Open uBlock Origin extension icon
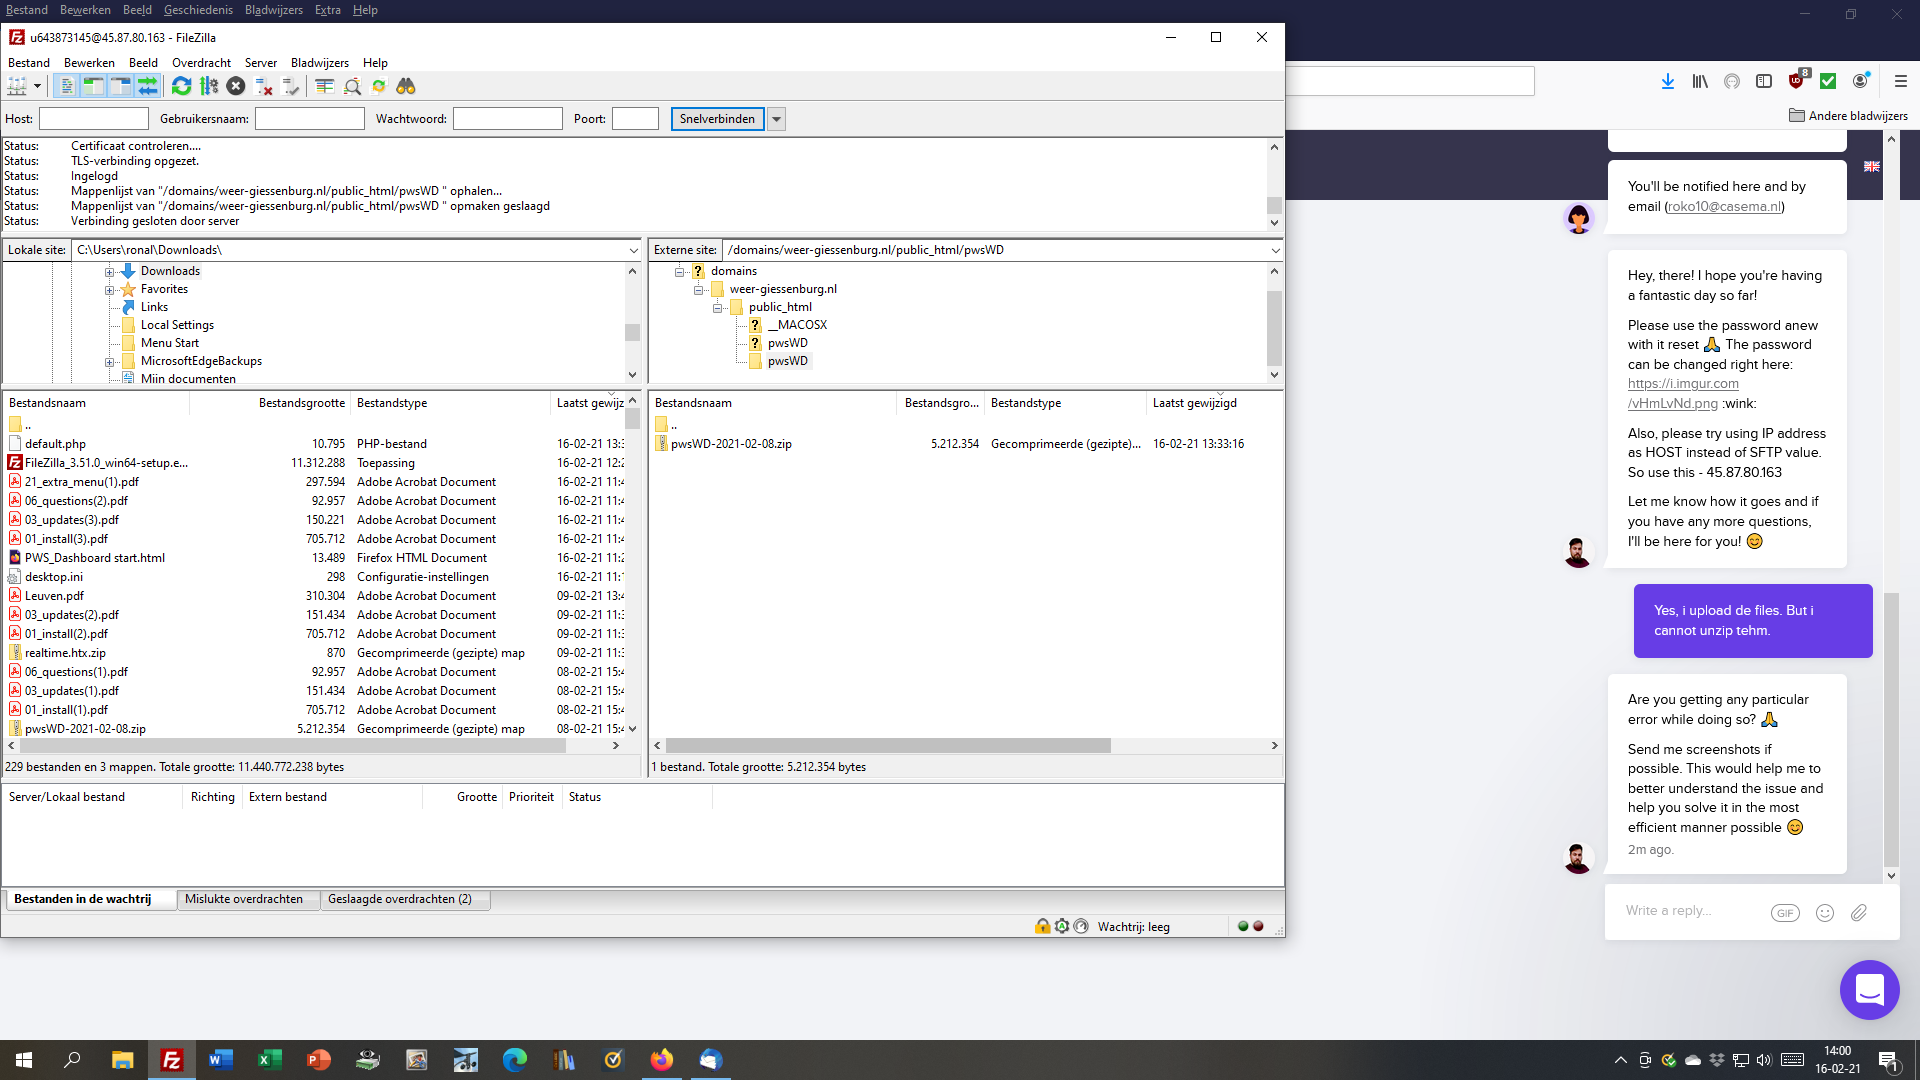The height and width of the screenshot is (1080, 1920). (x=1797, y=80)
